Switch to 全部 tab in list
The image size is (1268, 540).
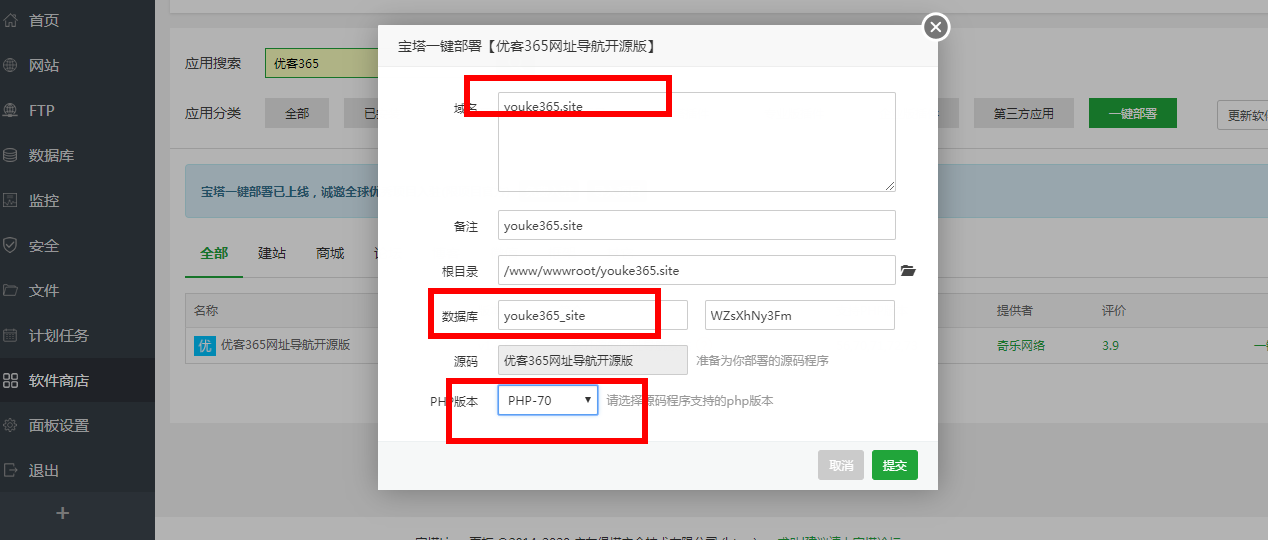tap(214, 253)
